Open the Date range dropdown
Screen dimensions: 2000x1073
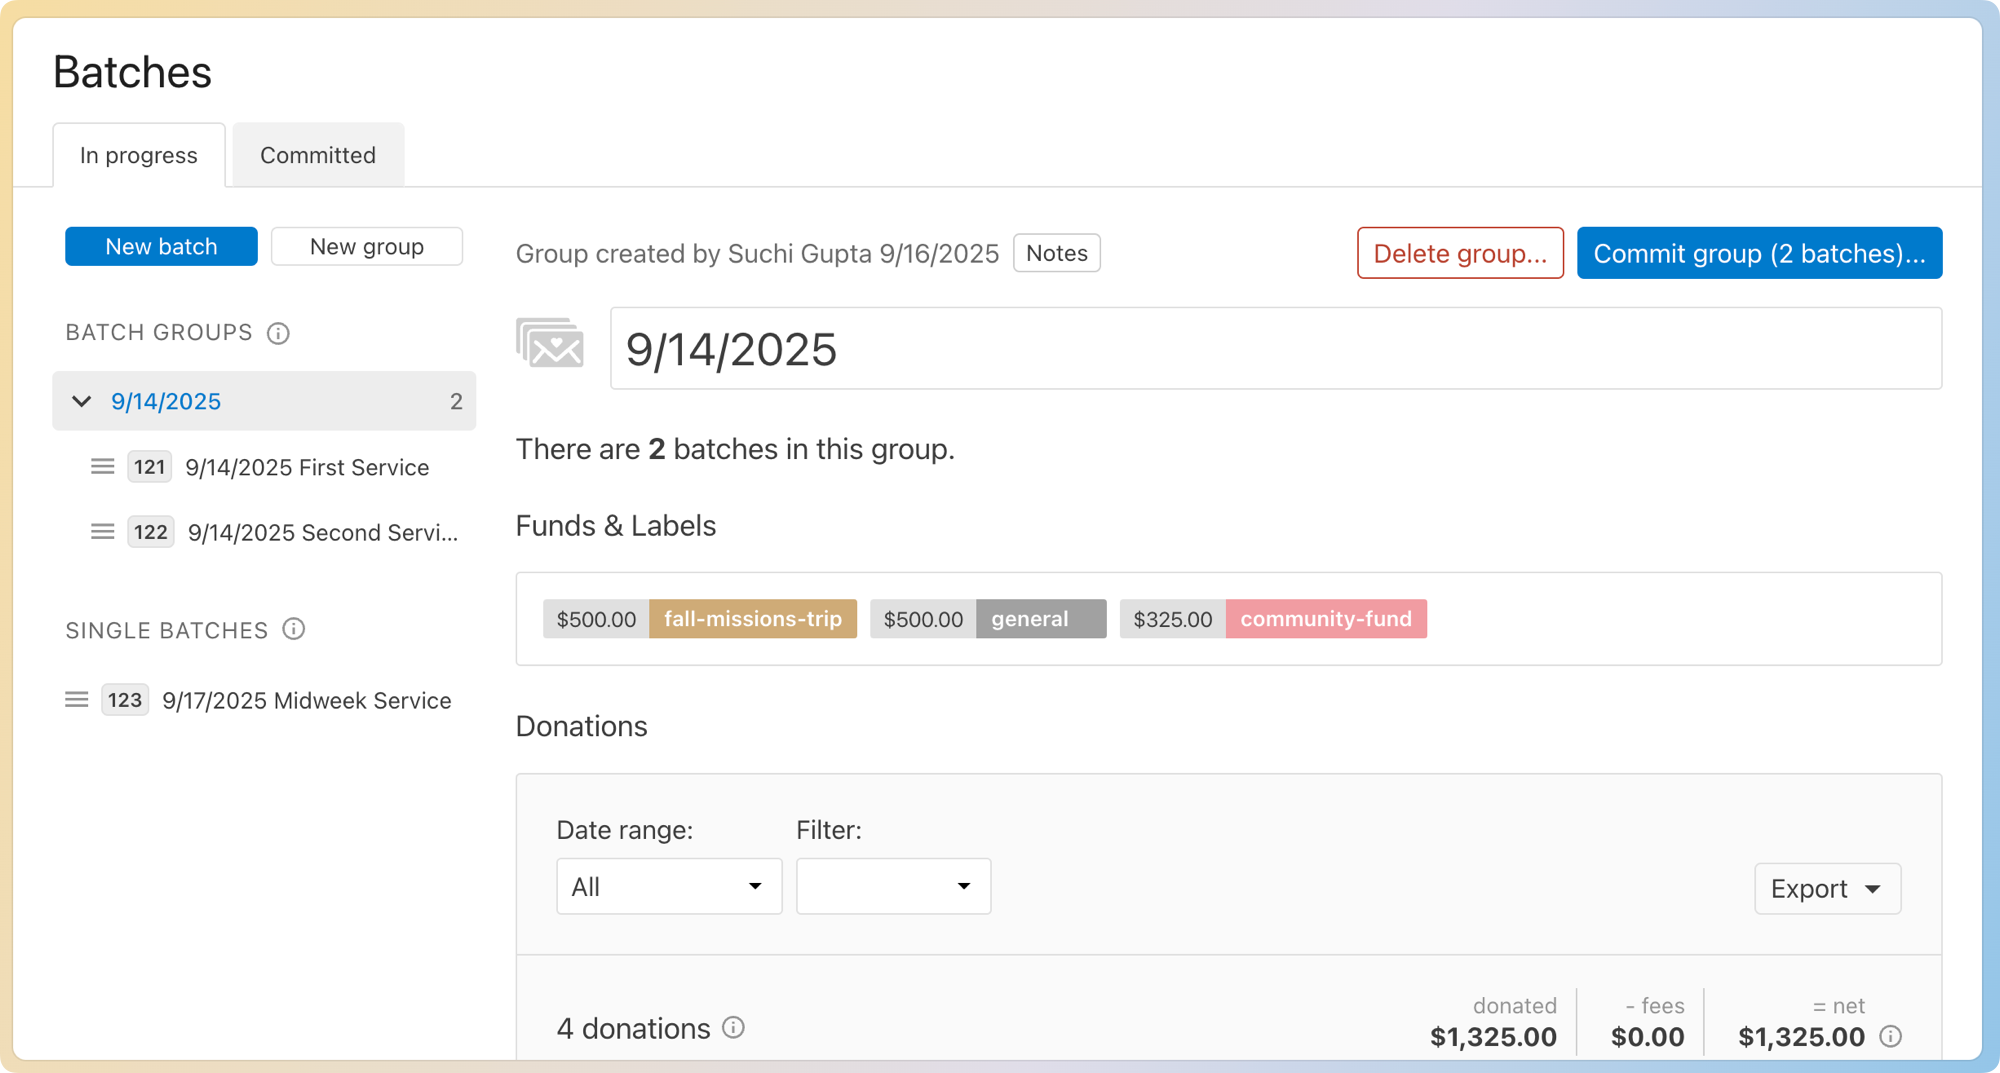click(668, 887)
